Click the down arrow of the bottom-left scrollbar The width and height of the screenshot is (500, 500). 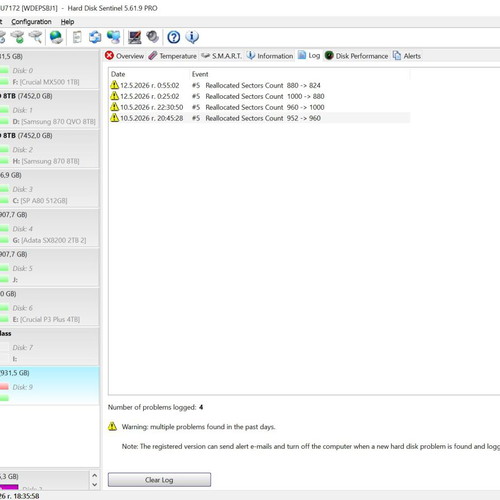(95, 484)
